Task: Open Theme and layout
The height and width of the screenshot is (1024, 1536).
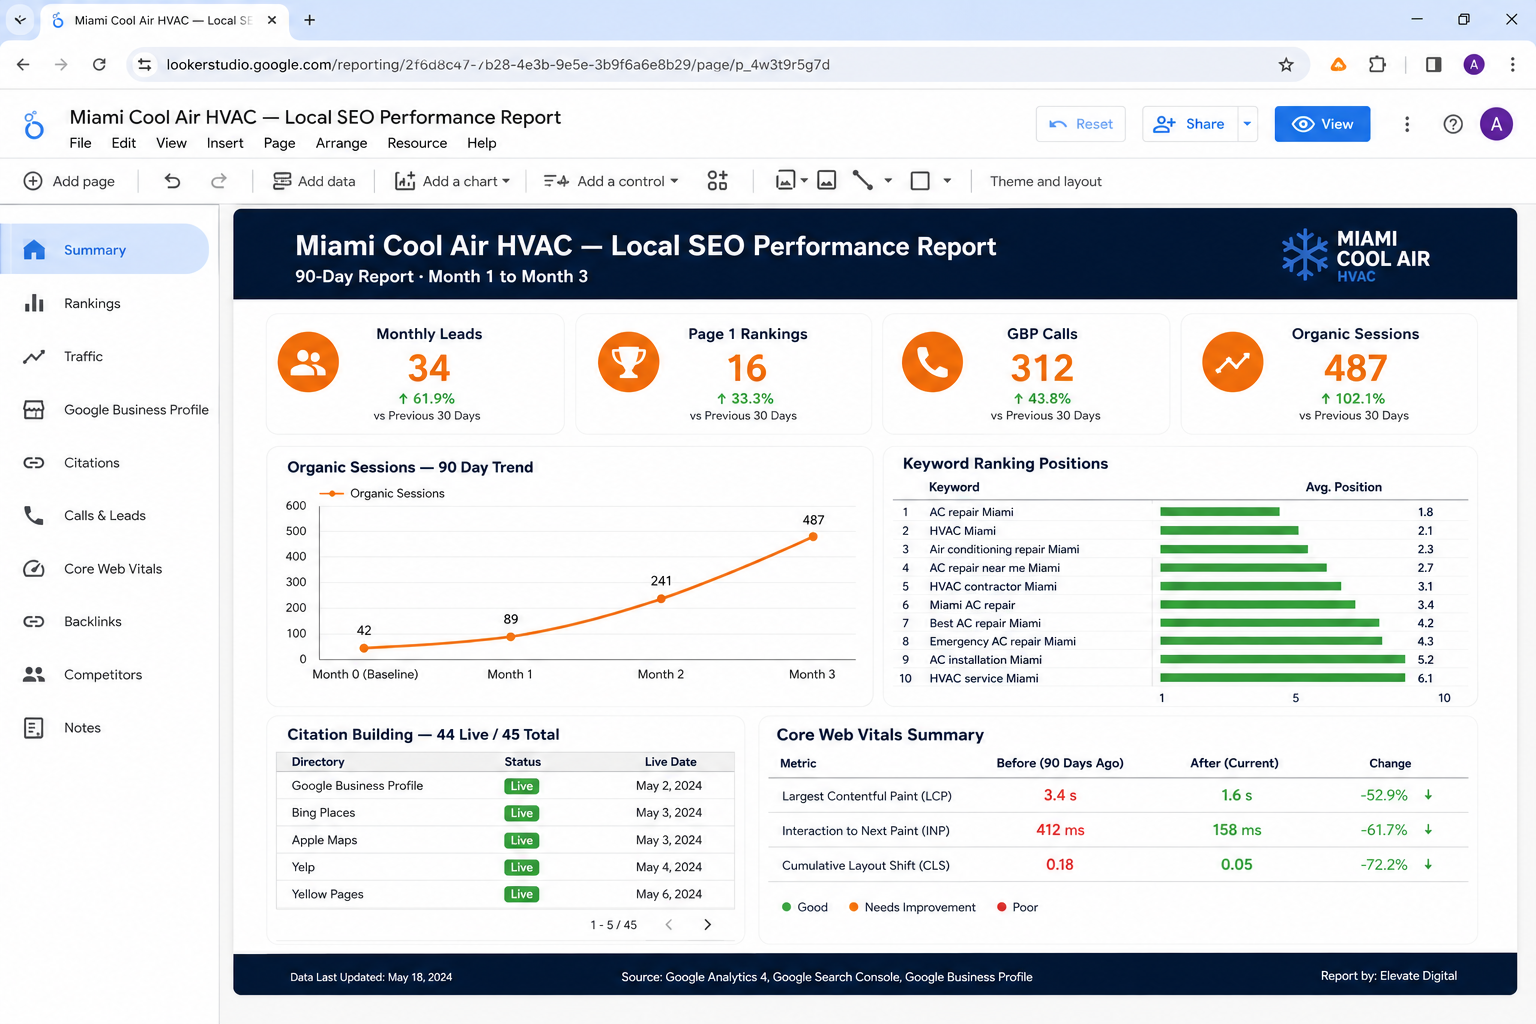Action: pos(1046,181)
